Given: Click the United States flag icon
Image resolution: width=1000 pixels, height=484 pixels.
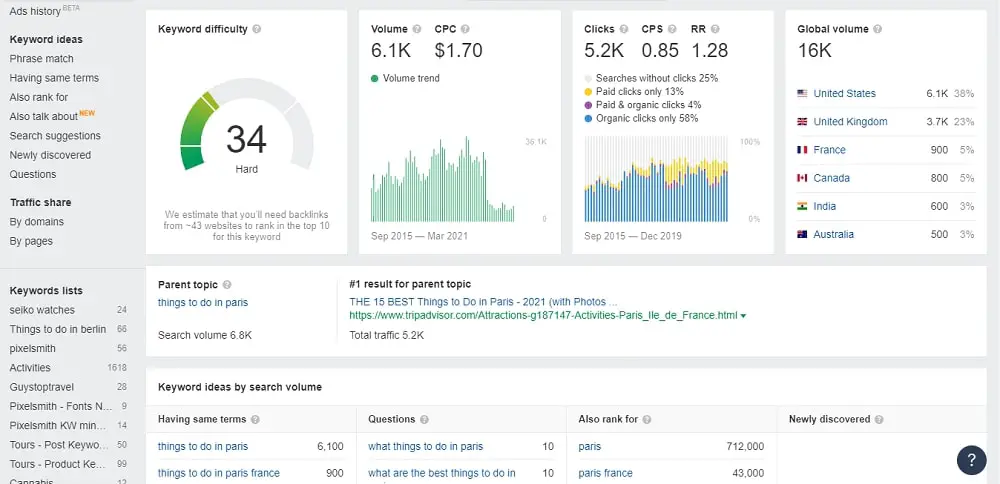Looking at the screenshot, I should [802, 93].
